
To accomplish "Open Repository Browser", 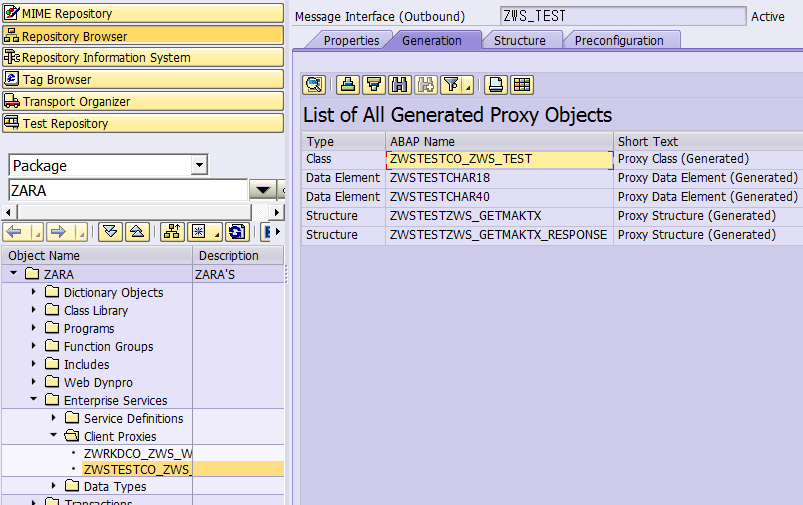I will click(x=143, y=36).
